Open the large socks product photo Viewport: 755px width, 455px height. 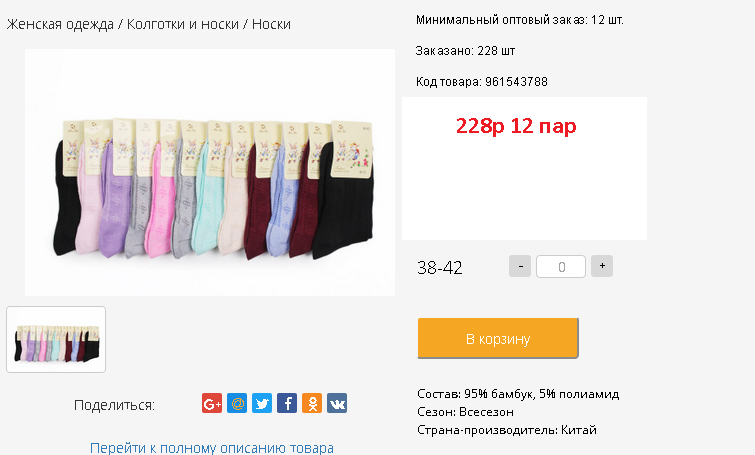[x=210, y=172]
